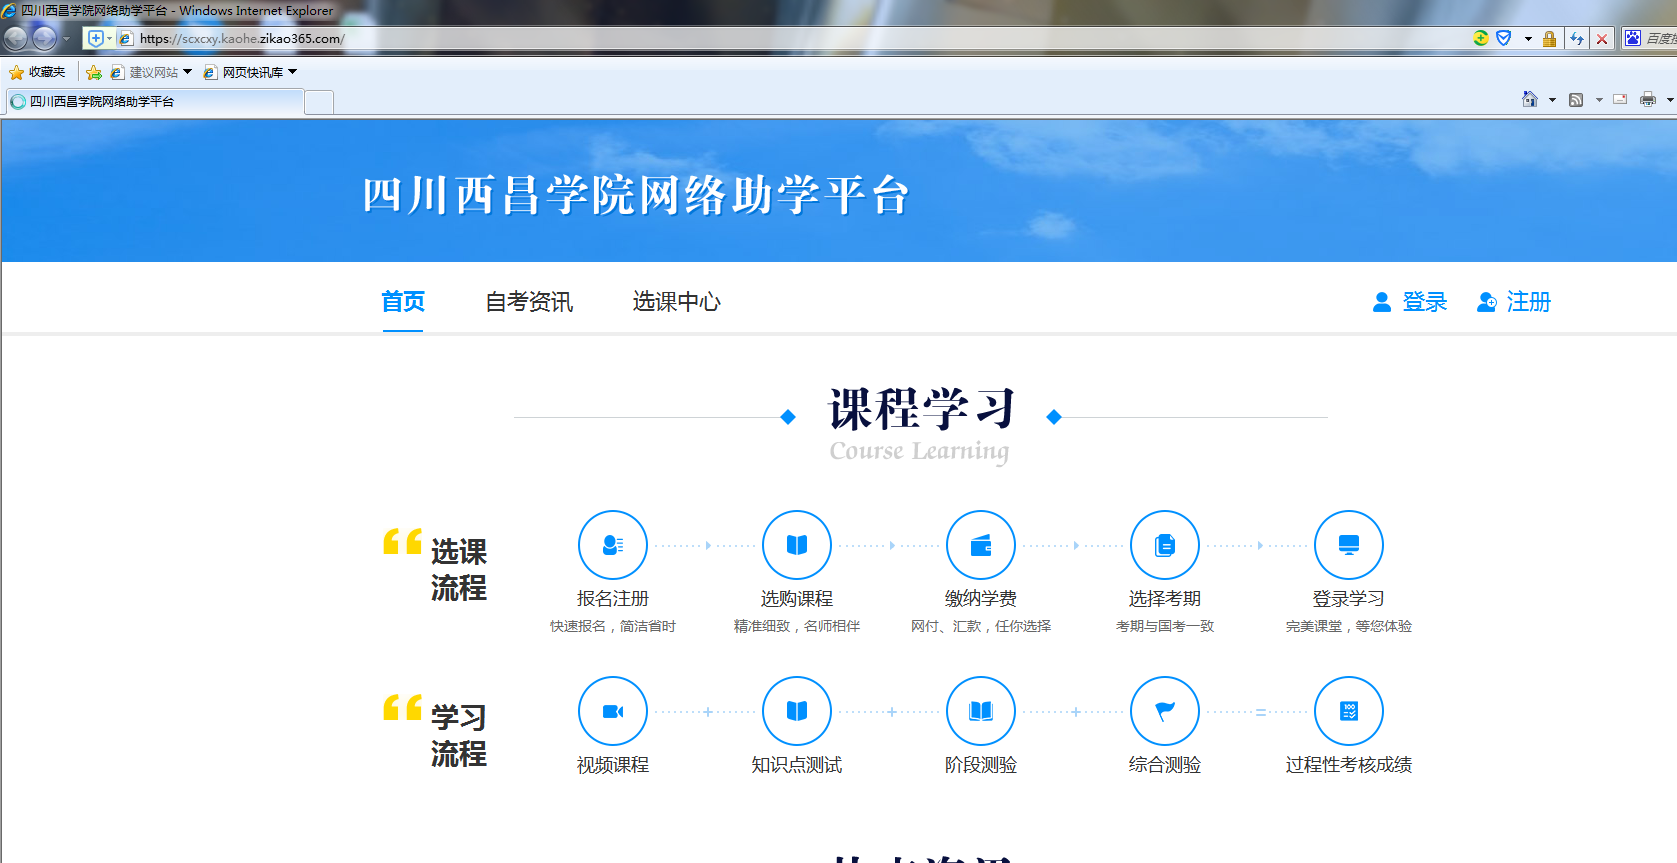
Task: Click the 阶段测验 open-book icon
Action: [981, 711]
